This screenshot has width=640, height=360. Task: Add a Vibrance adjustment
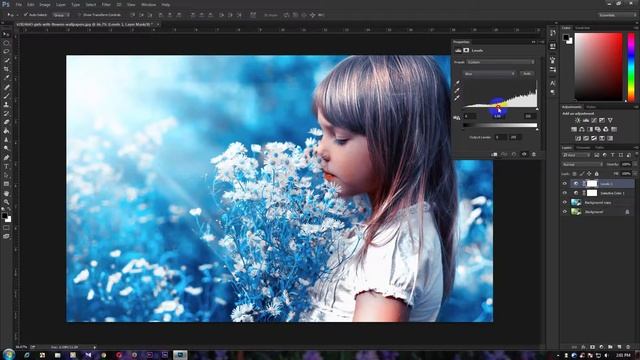coord(610,120)
